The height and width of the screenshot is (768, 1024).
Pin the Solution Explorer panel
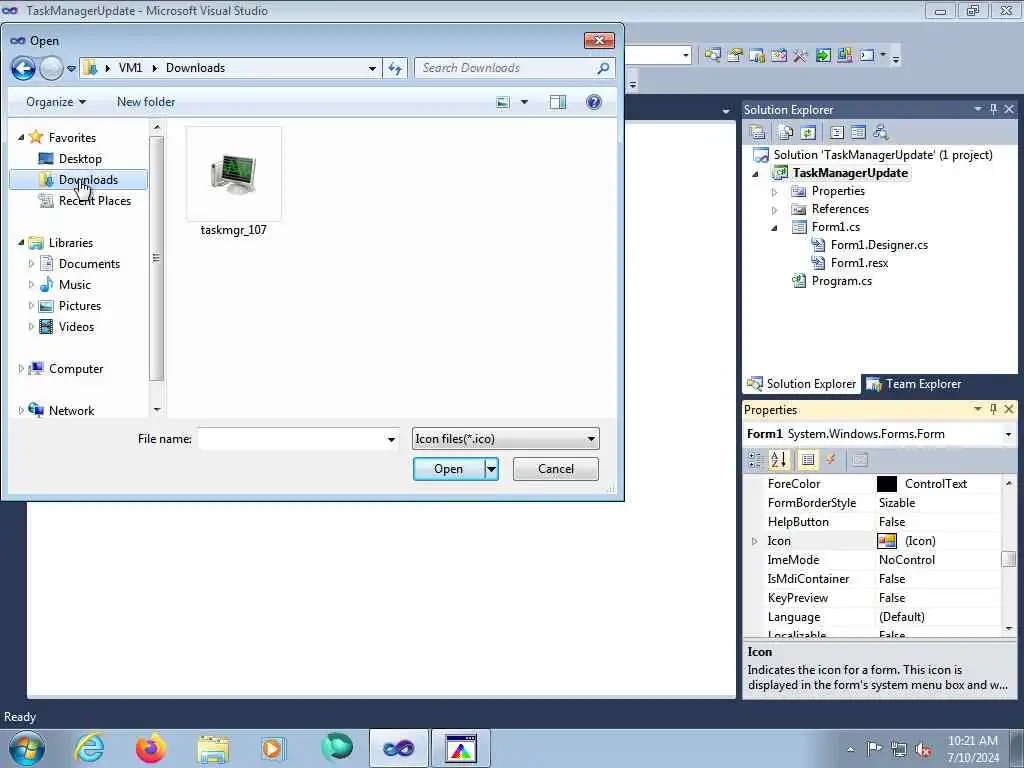pyautogui.click(x=993, y=109)
